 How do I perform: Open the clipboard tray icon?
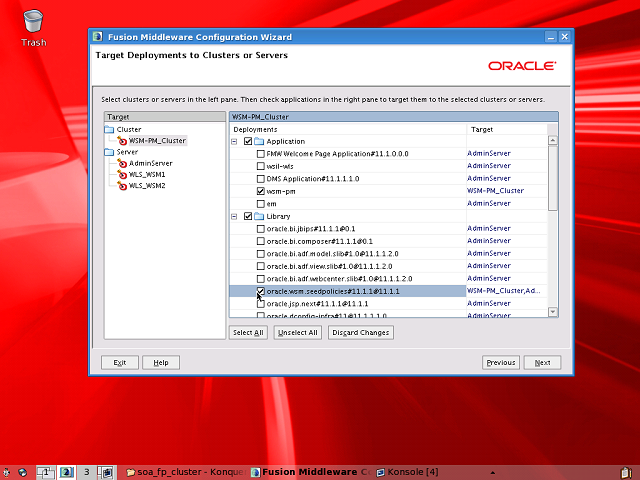(x=628, y=472)
